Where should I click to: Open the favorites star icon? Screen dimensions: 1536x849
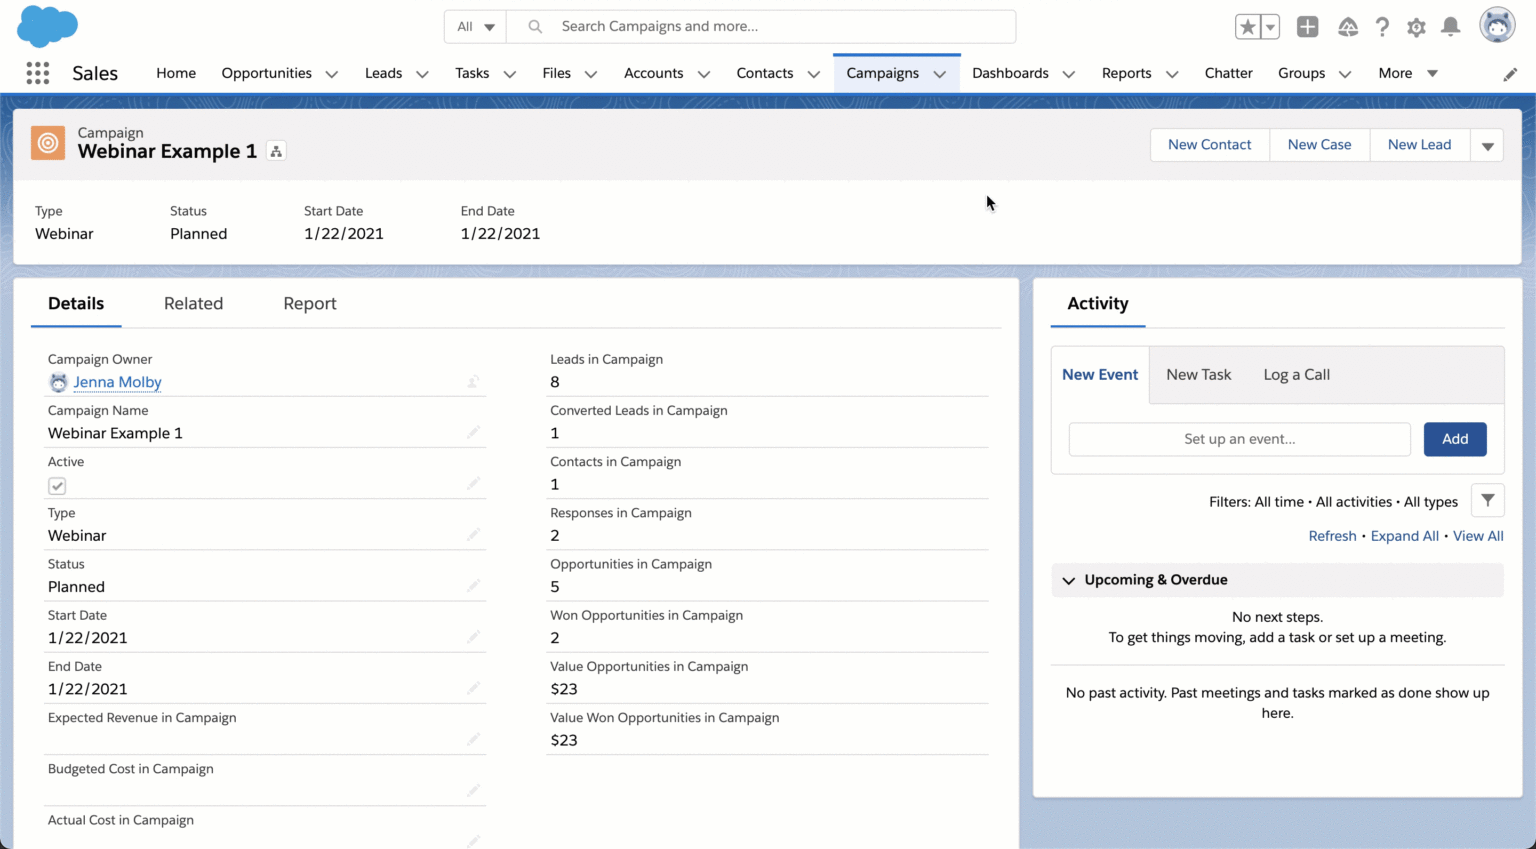pos(1249,27)
